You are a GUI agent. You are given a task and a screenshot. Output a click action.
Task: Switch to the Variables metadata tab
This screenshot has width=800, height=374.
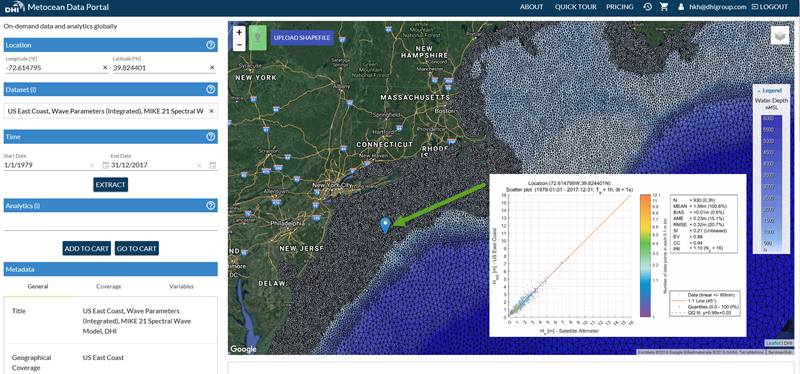(182, 286)
